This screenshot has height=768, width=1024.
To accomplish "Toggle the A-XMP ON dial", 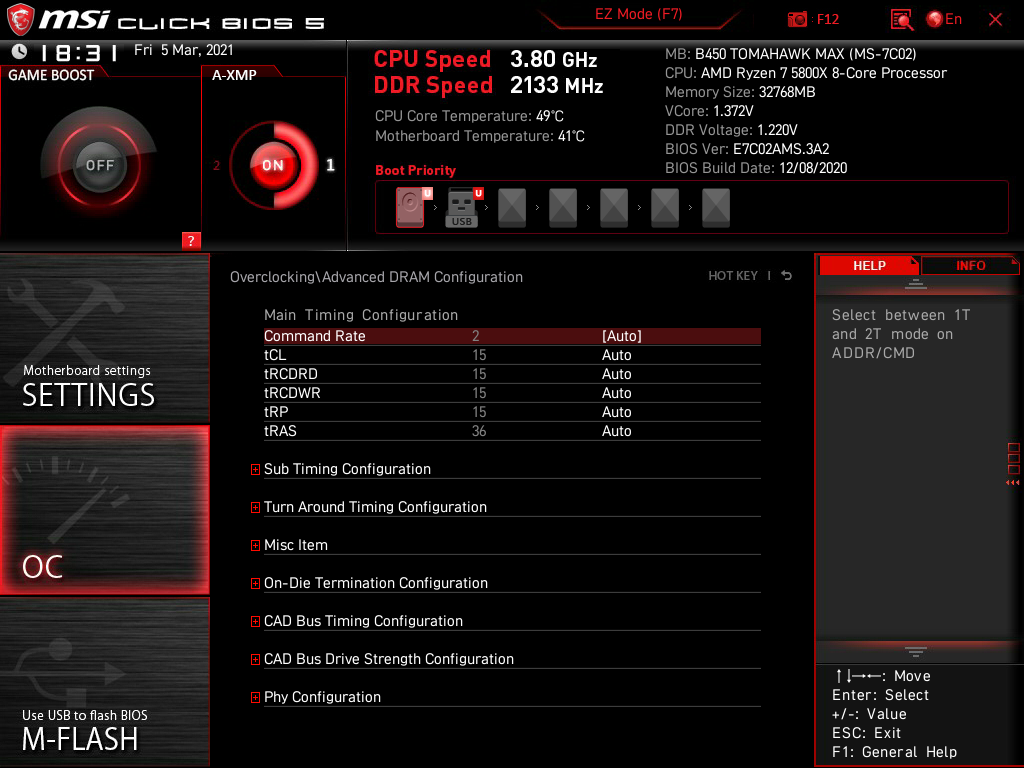I will tap(273, 165).
